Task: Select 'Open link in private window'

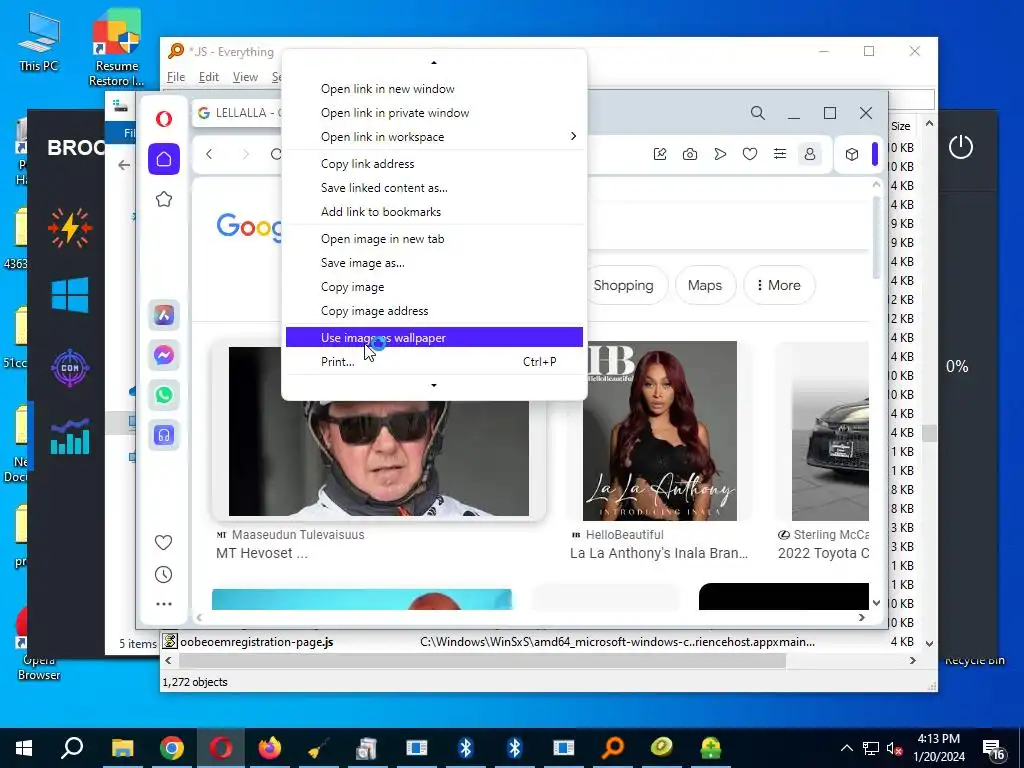Action: coord(434,113)
